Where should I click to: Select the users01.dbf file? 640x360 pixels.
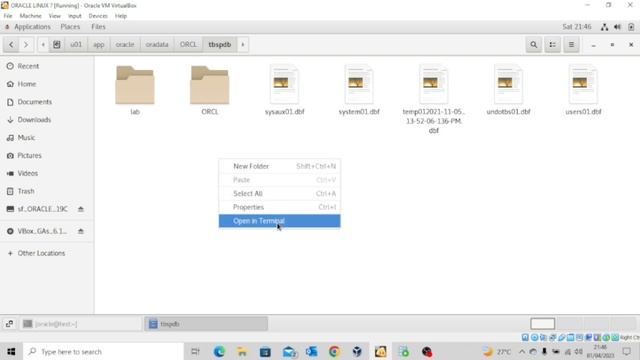click(583, 84)
